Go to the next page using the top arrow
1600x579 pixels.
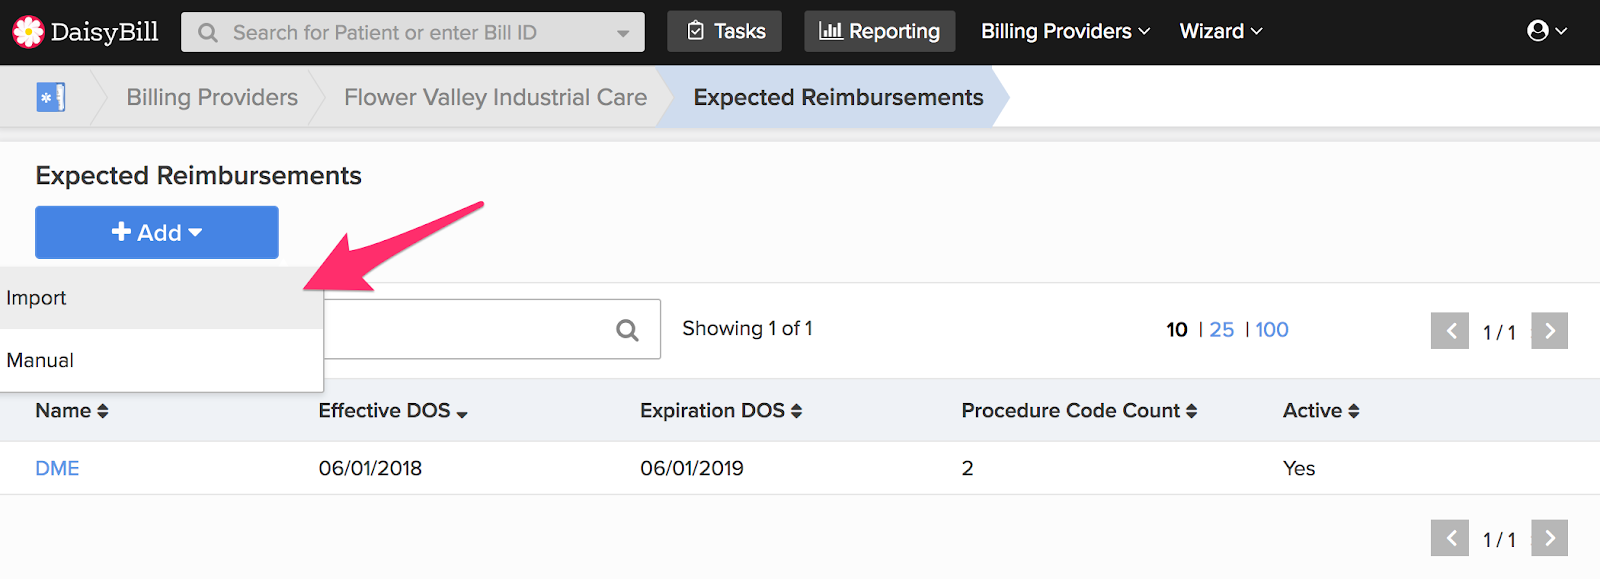[1549, 331]
